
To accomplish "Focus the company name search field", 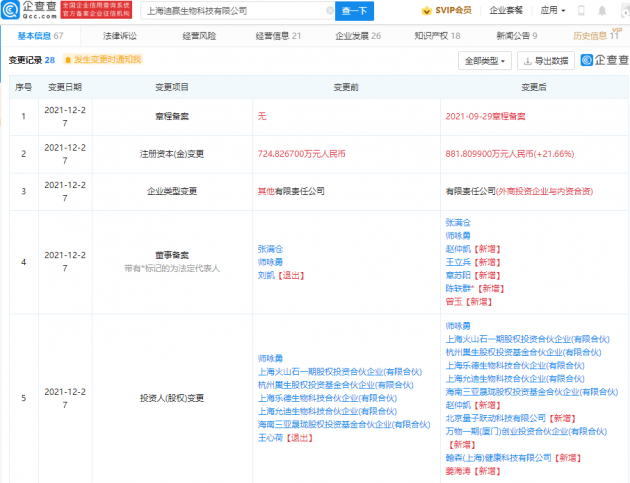I will click(x=237, y=11).
